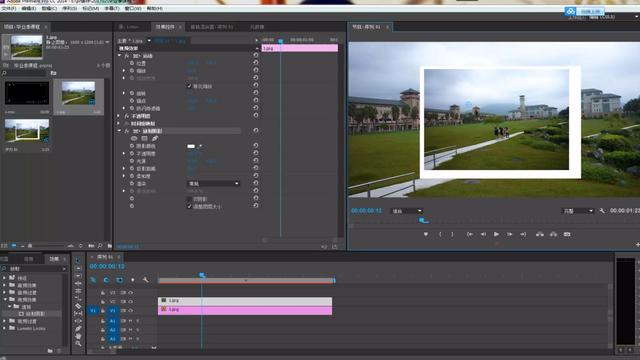Toggle V2 track output eye
The height and width of the screenshot is (360, 640).
click(131, 302)
